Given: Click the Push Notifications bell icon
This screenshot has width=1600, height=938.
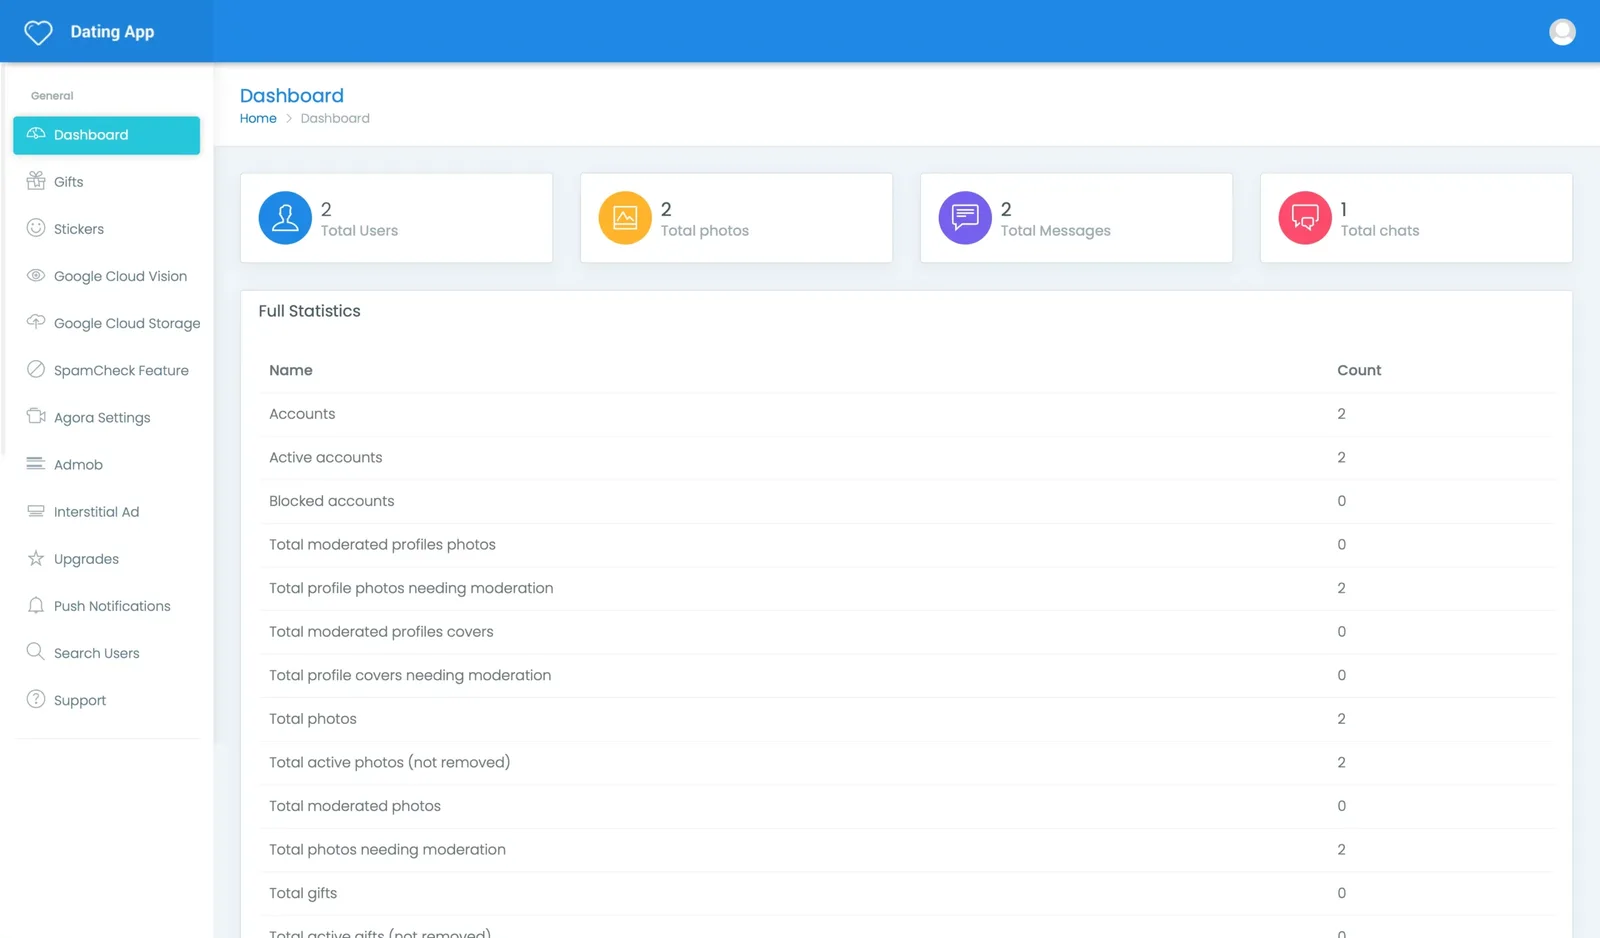Looking at the screenshot, I should click(x=36, y=605).
